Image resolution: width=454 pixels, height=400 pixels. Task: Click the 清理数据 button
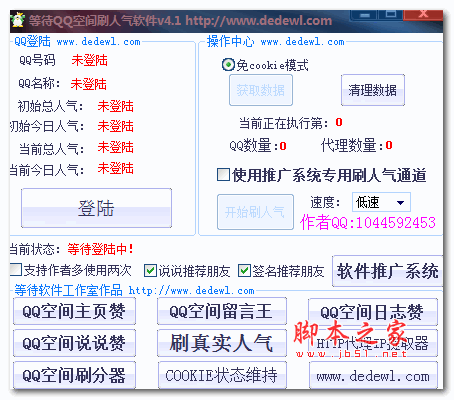373,90
